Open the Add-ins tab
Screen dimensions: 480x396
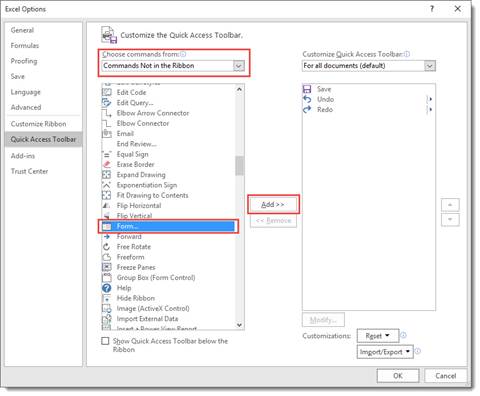pyautogui.click(x=43, y=156)
